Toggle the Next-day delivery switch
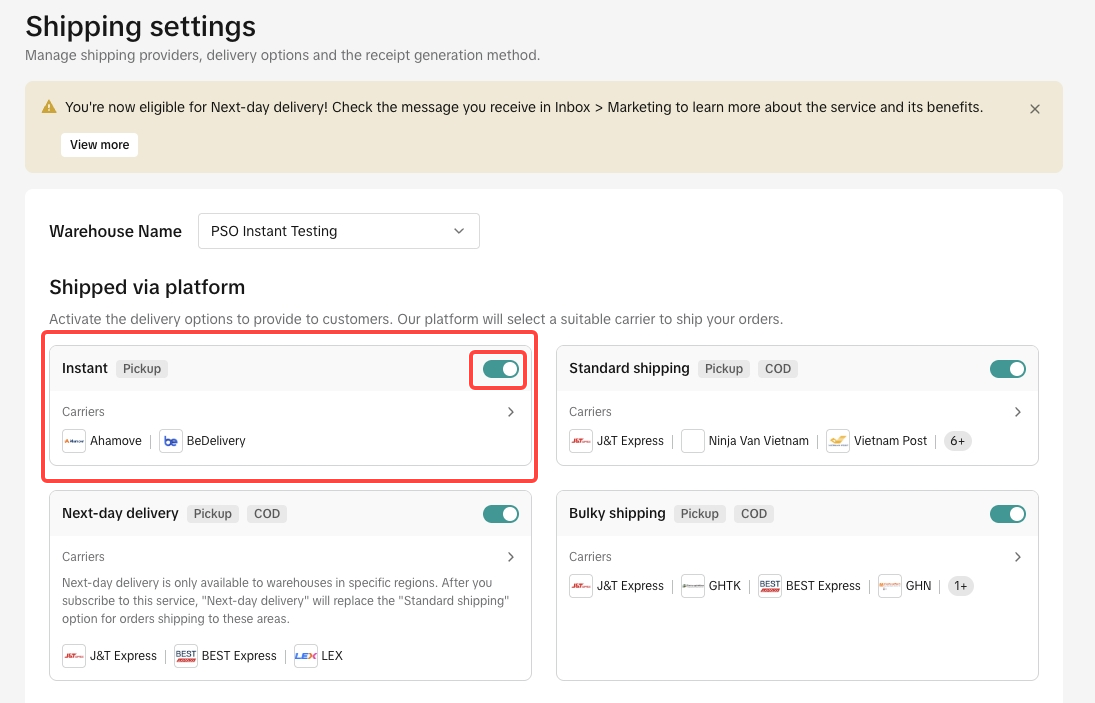The image size is (1095, 703). tap(501, 514)
